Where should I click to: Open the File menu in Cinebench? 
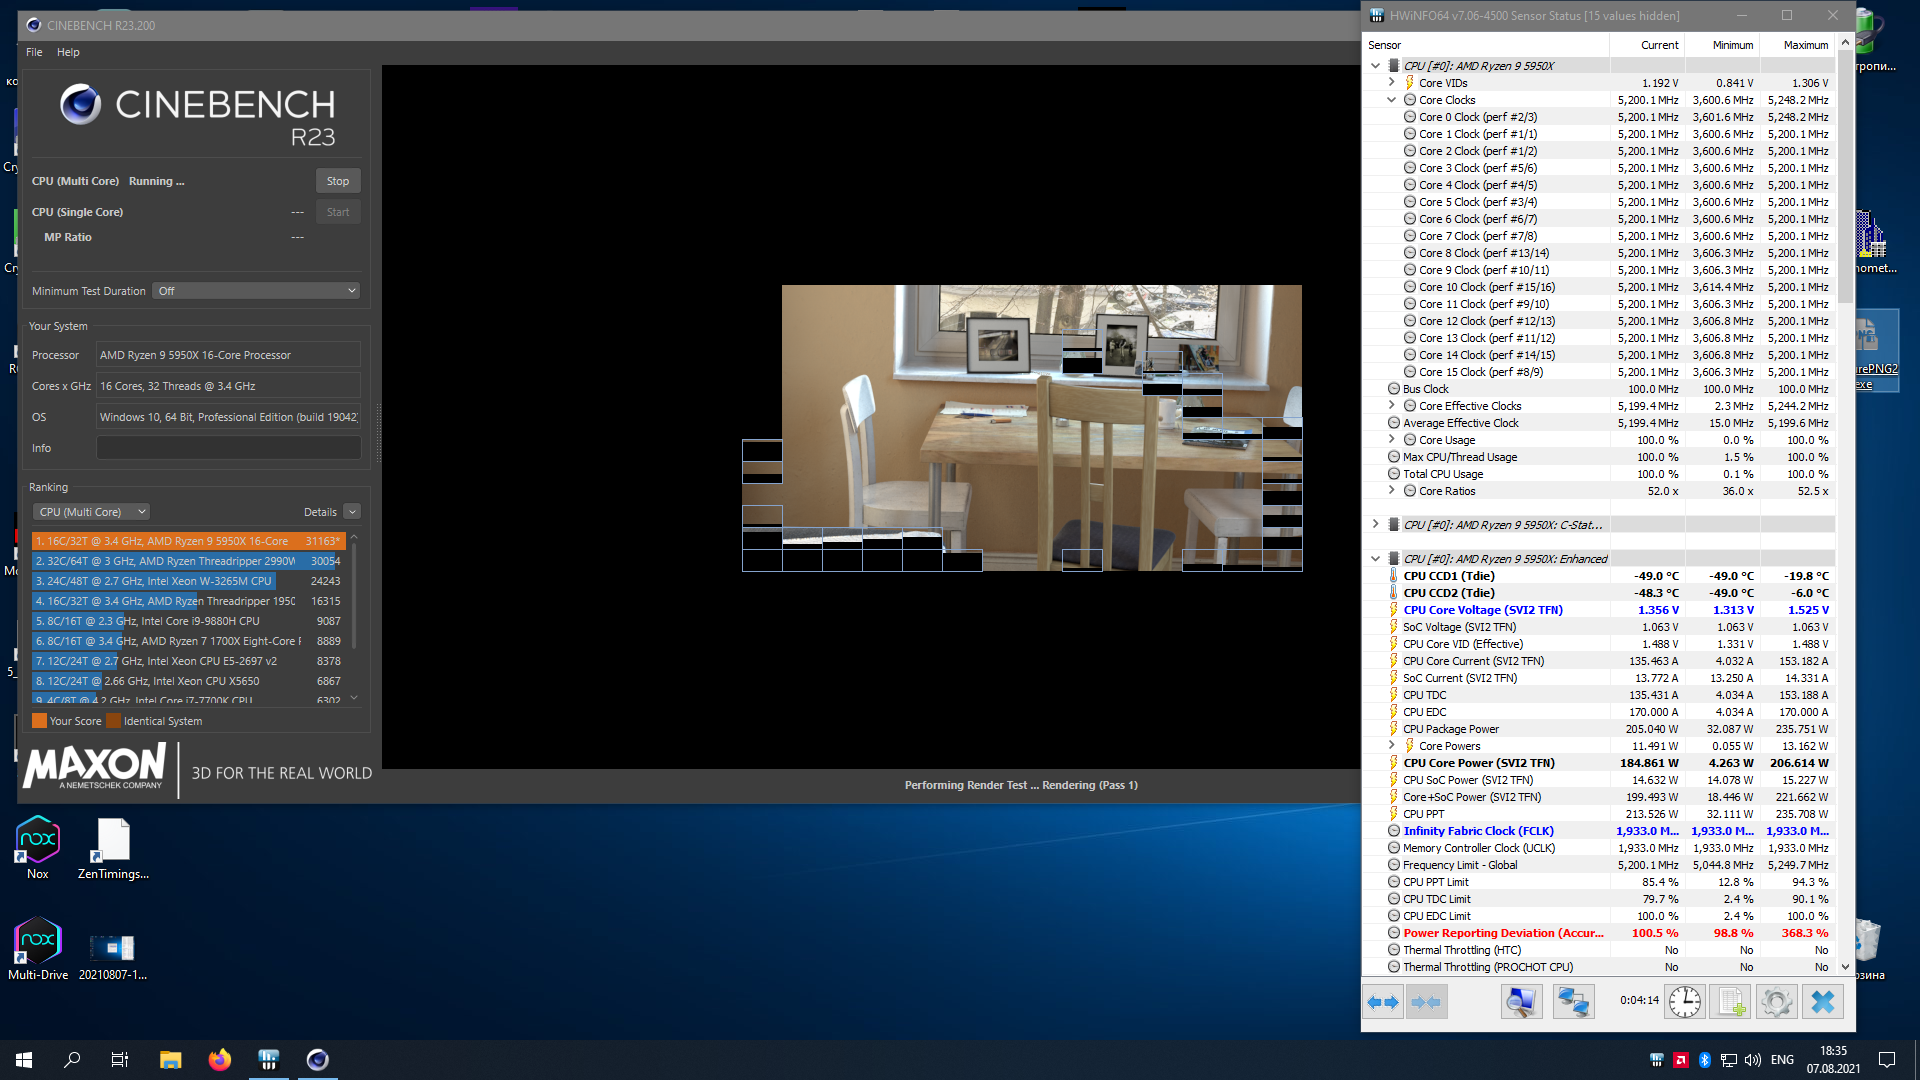point(34,52)
